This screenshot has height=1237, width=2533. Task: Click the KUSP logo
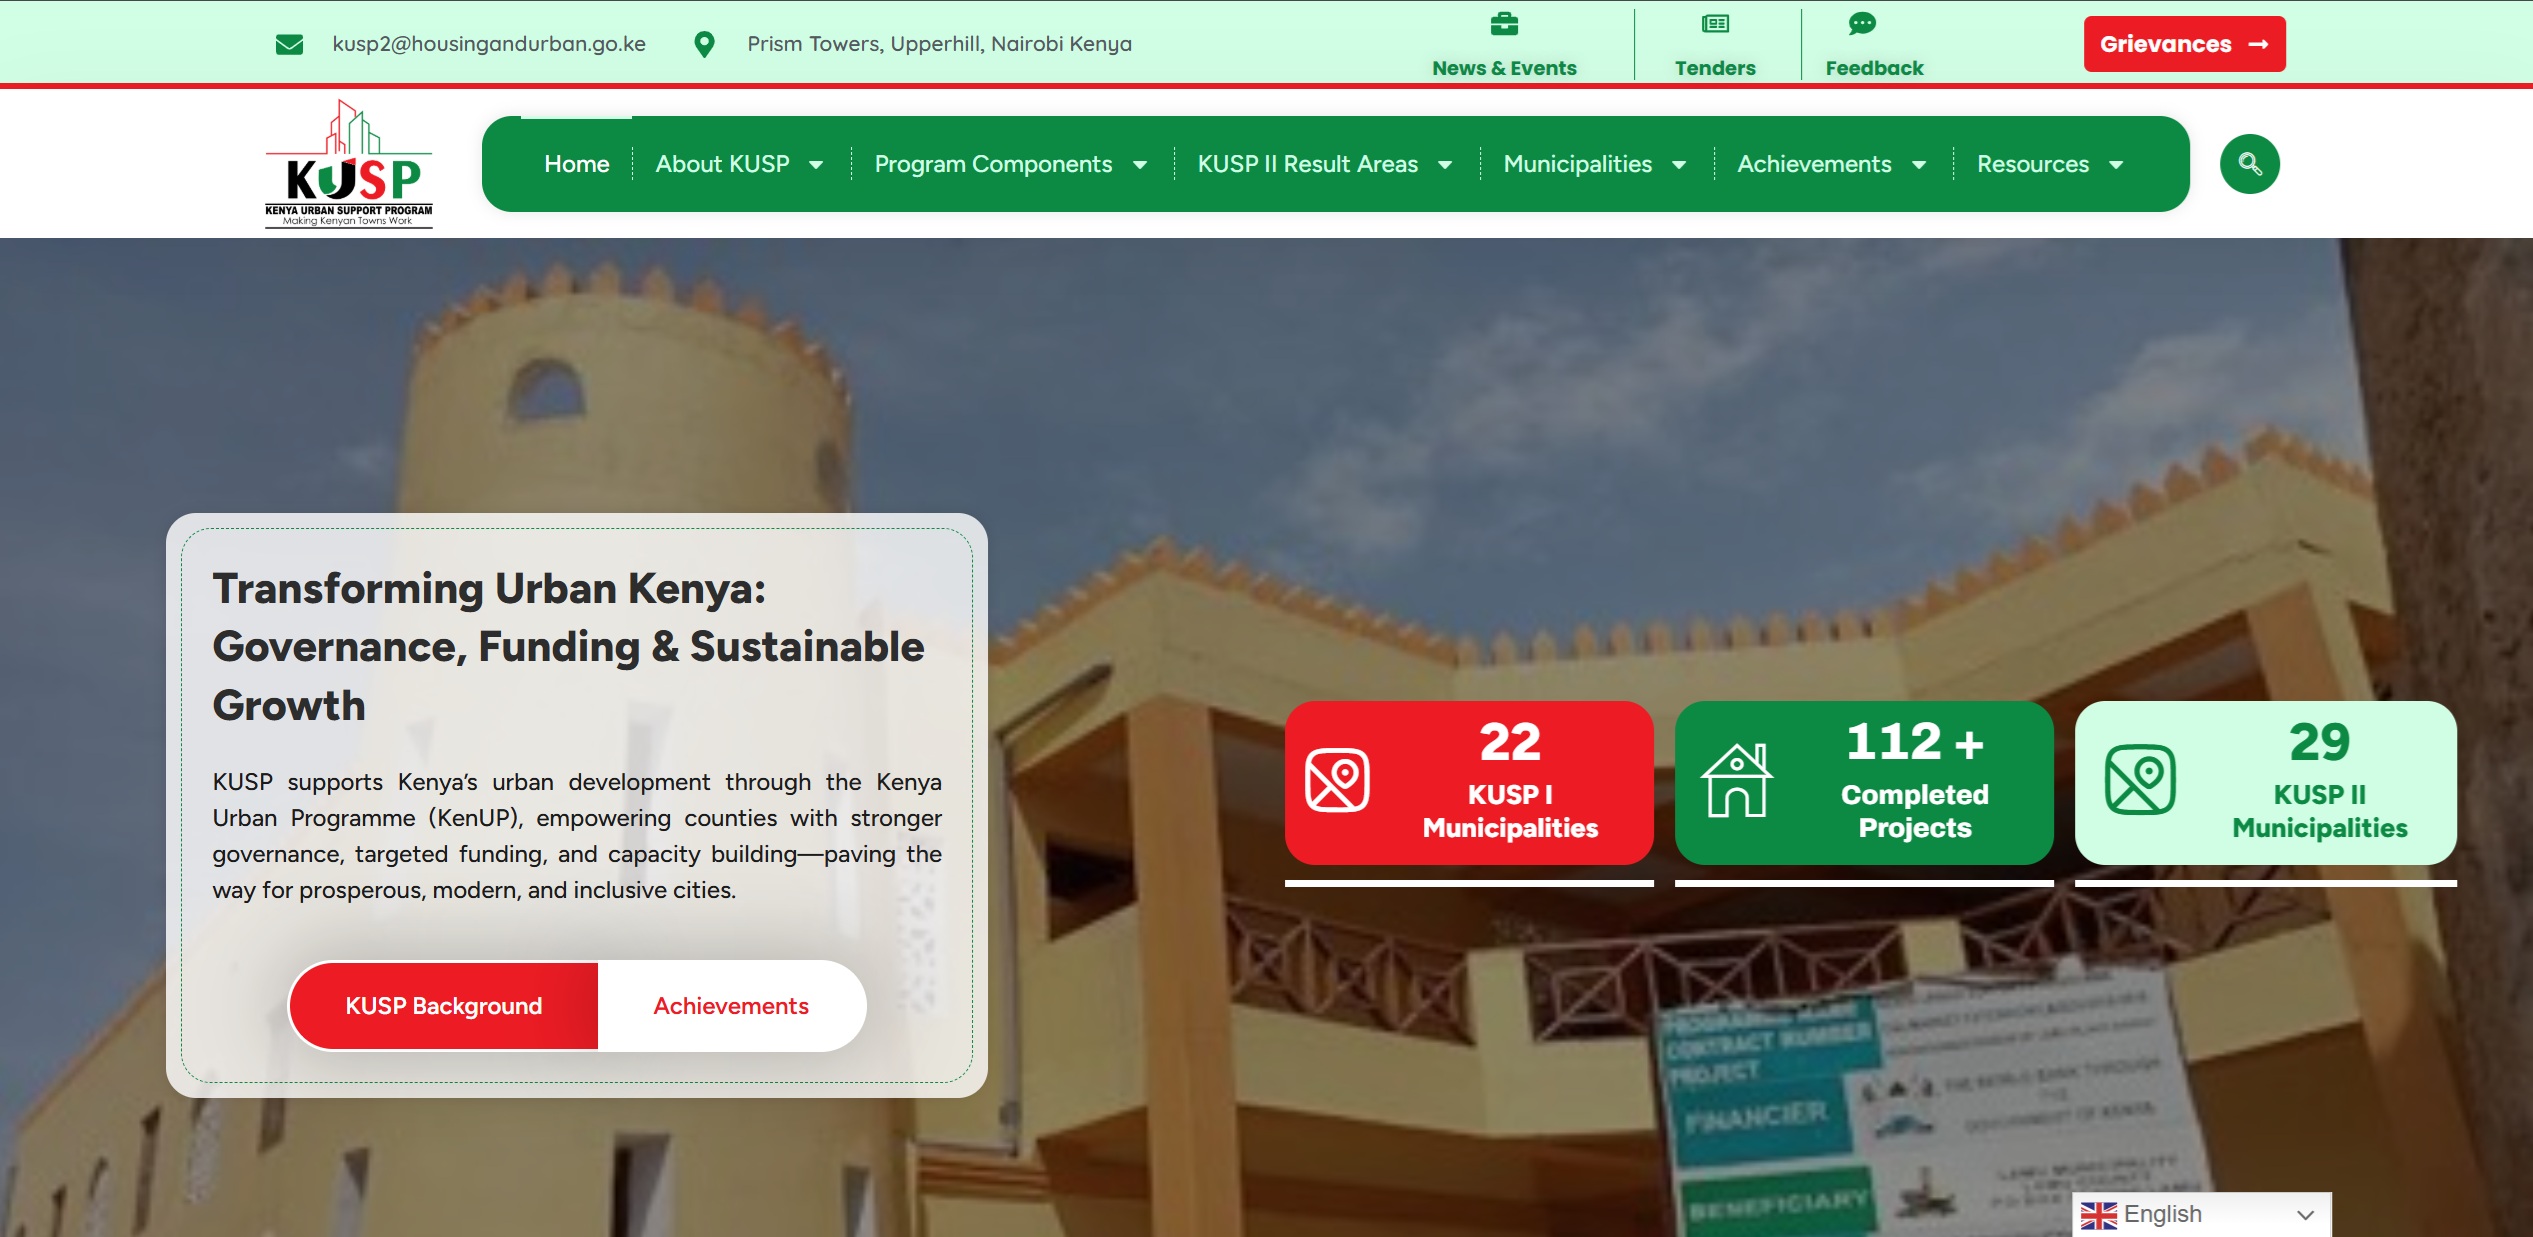pyautogui.click(x=348, y=164)
